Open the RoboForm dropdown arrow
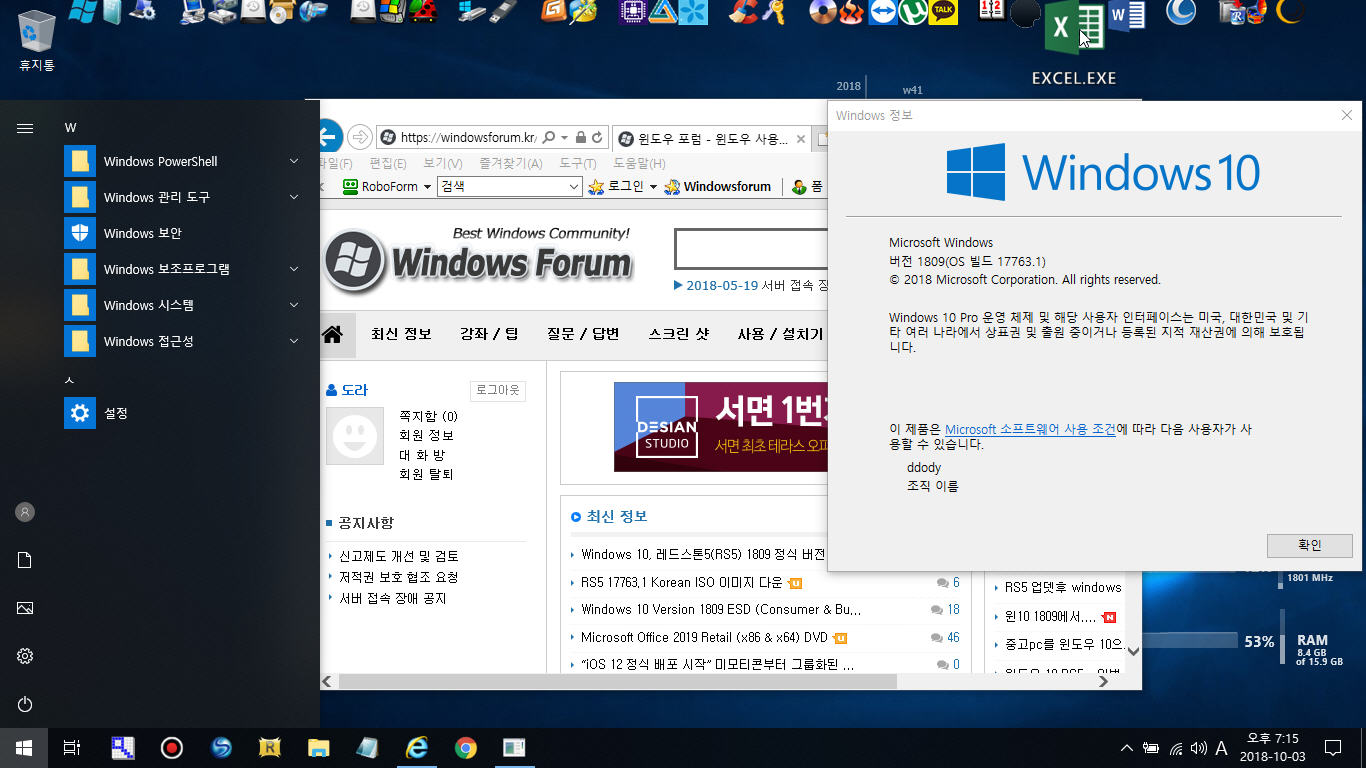The height and width of the screenshot is (768, 1366). [427, 187]
